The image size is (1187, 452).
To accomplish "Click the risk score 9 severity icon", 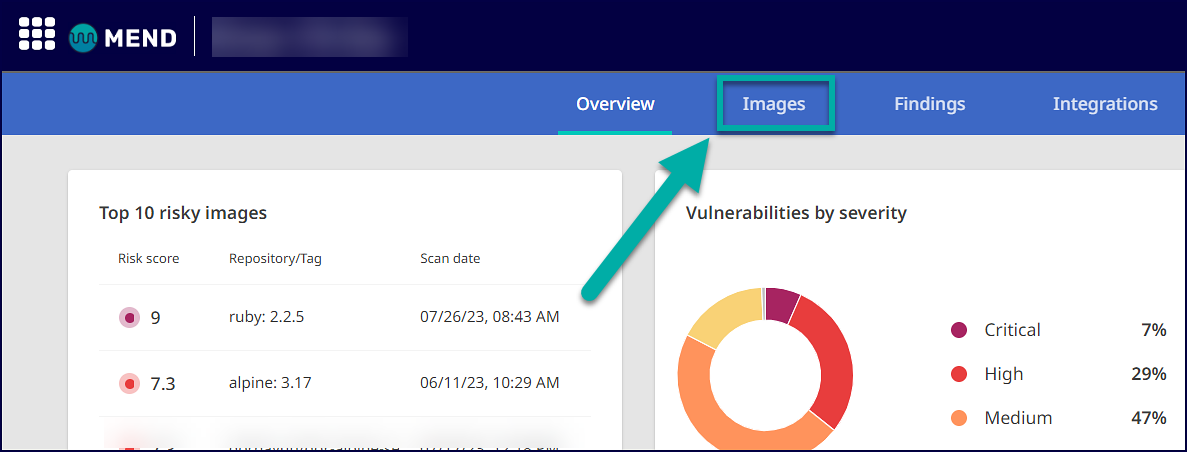I will [x=129, y=318].
